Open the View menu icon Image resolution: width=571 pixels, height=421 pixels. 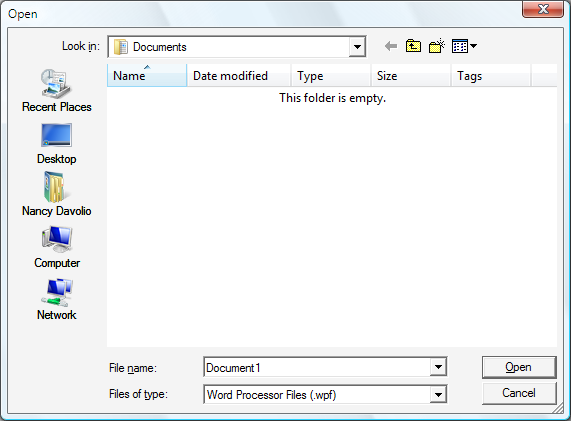tap(464, 46)
